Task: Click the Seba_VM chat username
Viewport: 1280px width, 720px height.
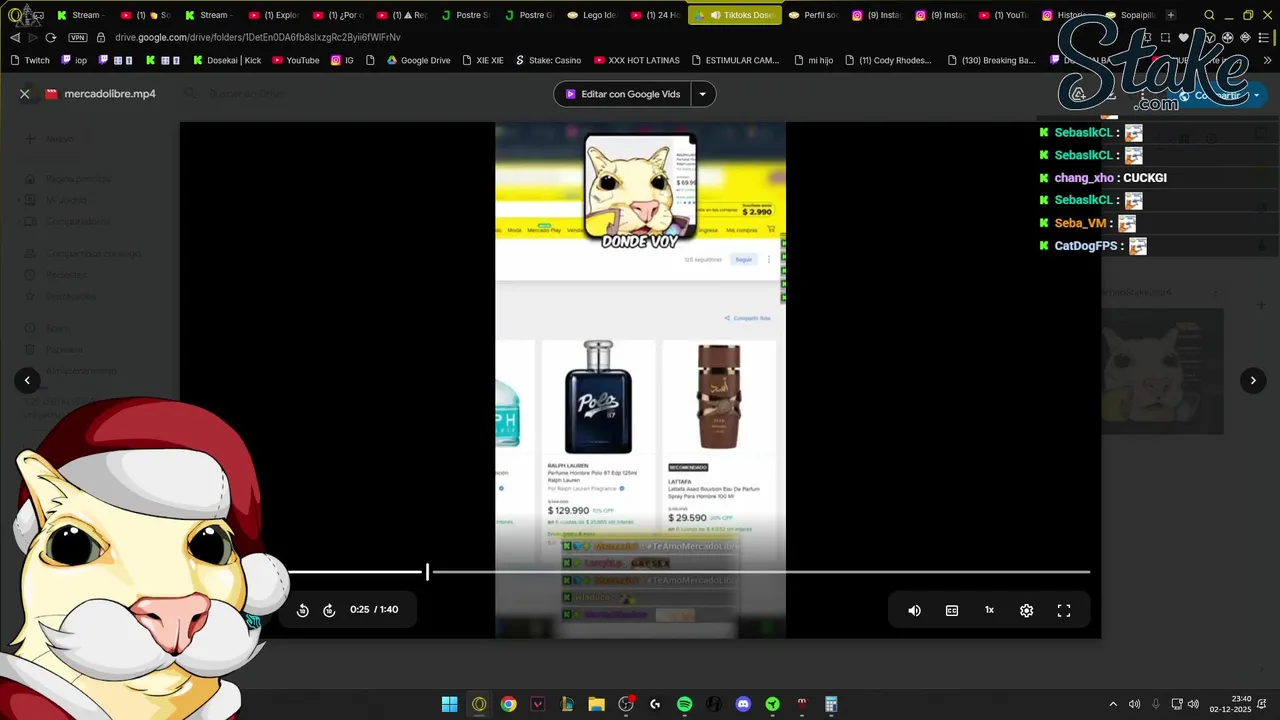Action: click(x=1080, y=223)
